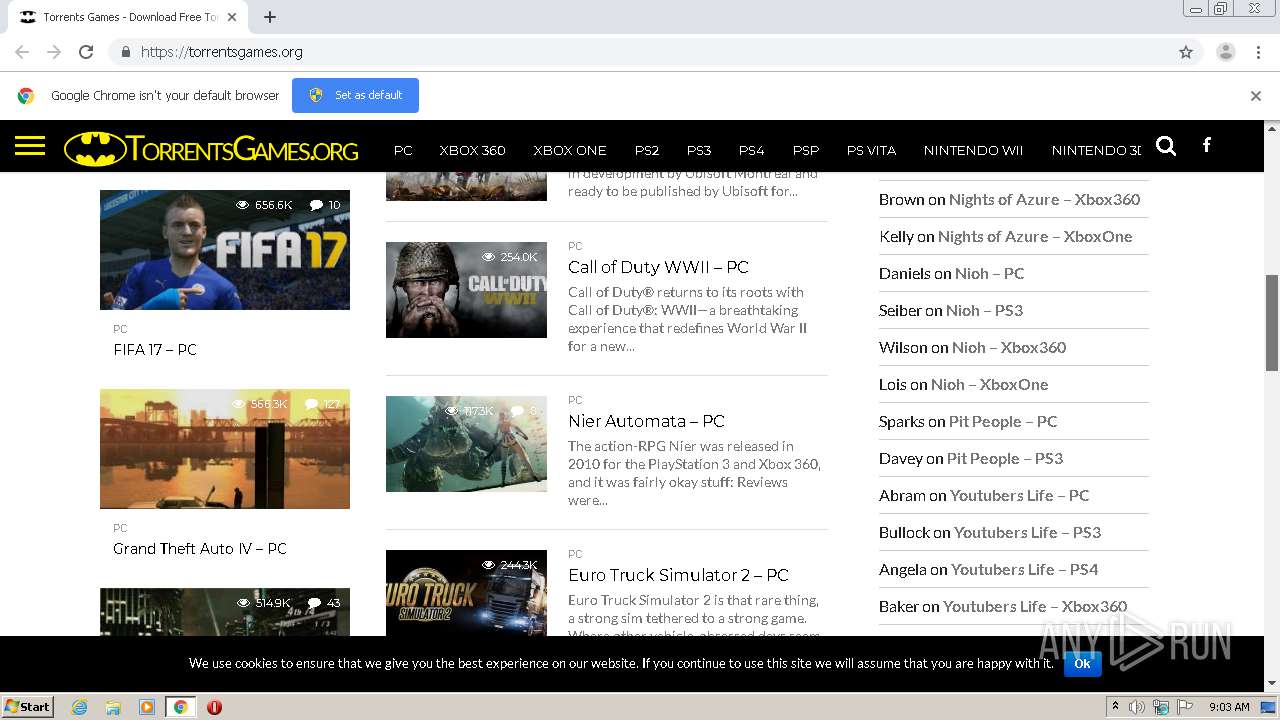Viewport: 1280px width, 720px height.
Task: Open the red Opera taskbar icon
Action: (214, 707)
